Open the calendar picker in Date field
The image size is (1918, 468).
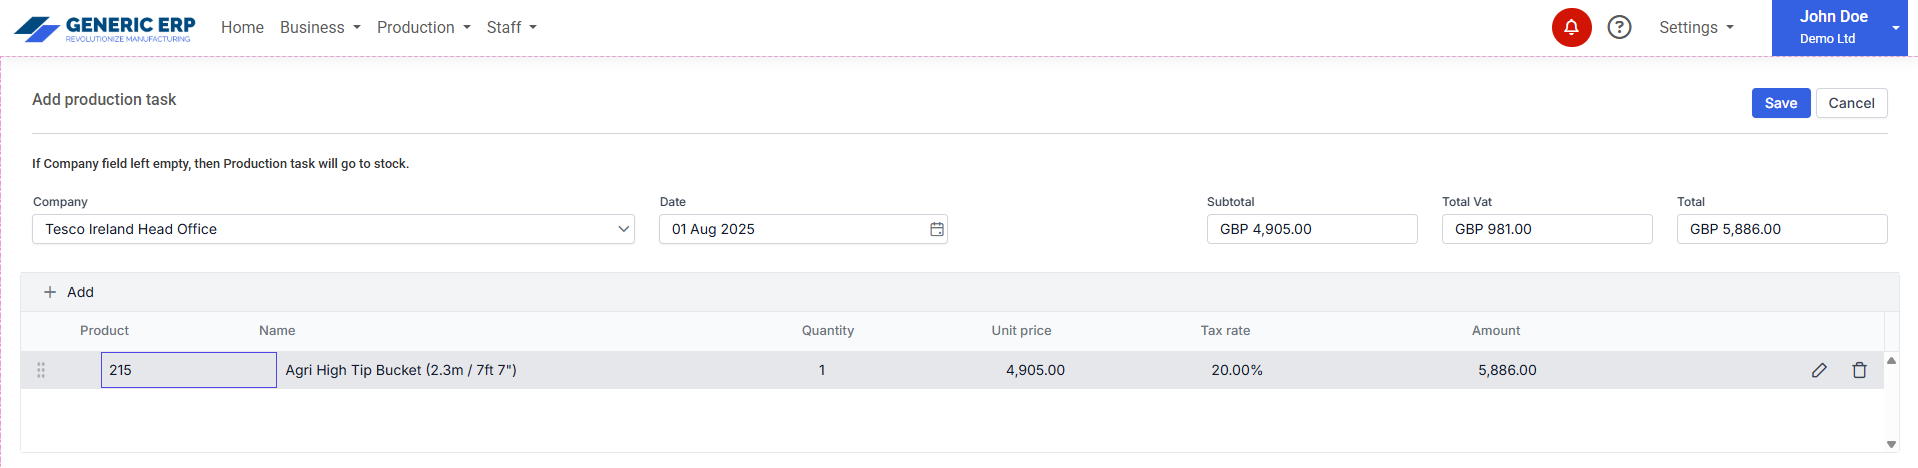point(937,229)
